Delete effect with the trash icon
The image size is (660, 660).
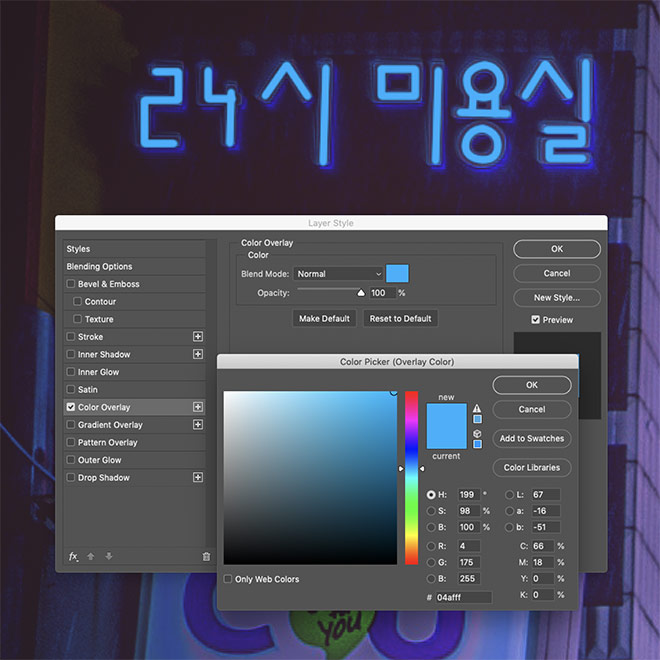(x=206, y=556)
